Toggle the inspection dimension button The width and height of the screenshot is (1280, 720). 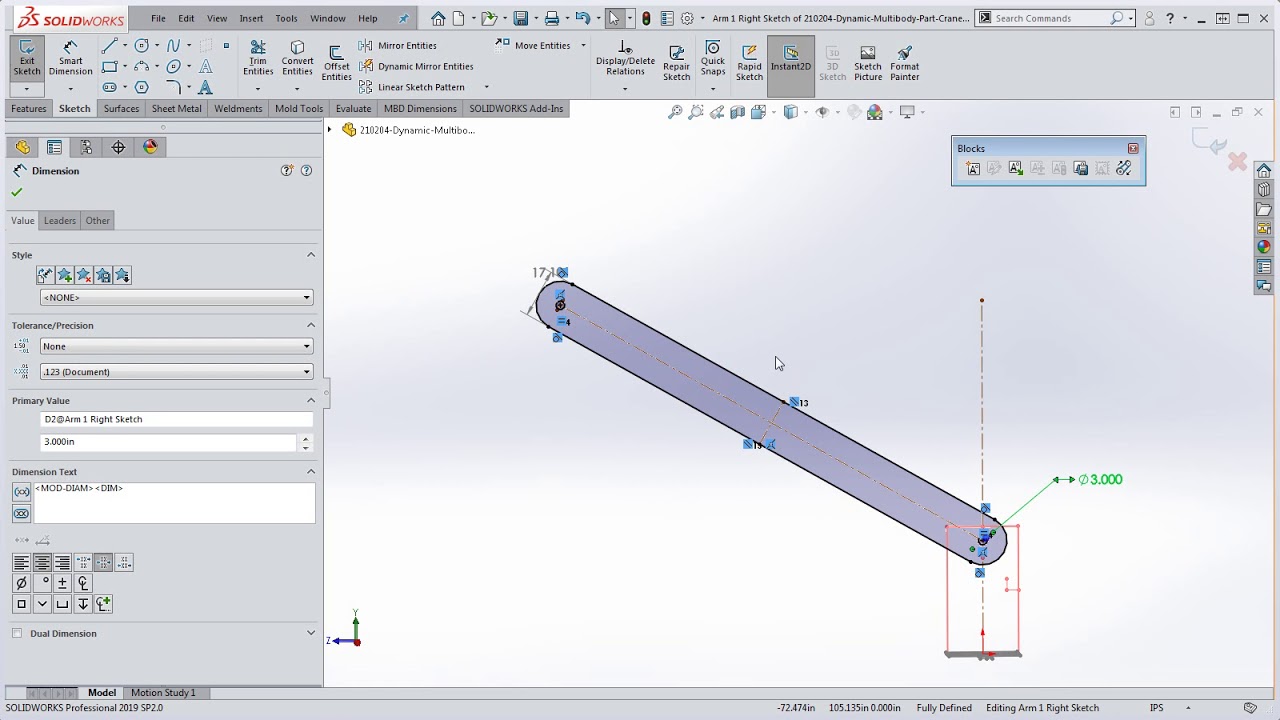(21, 513)
